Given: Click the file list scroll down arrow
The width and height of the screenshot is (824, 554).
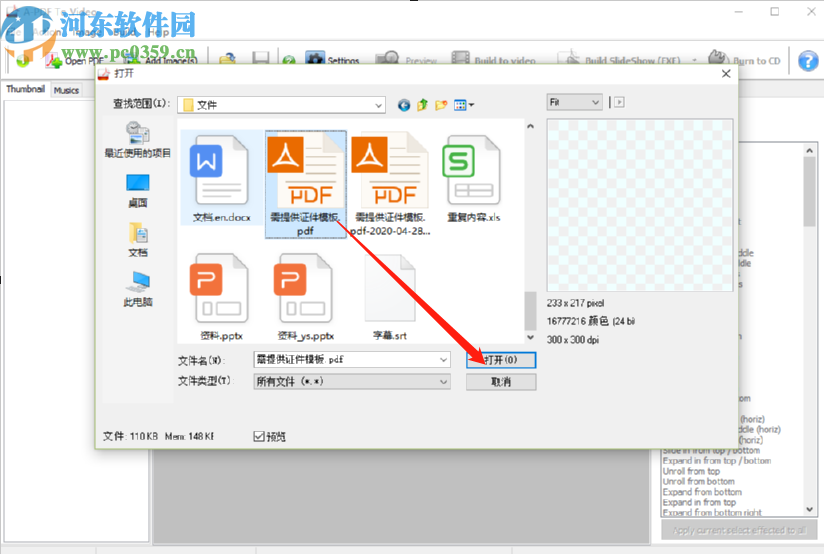Looking at the screenshot, I should point(530,337).
